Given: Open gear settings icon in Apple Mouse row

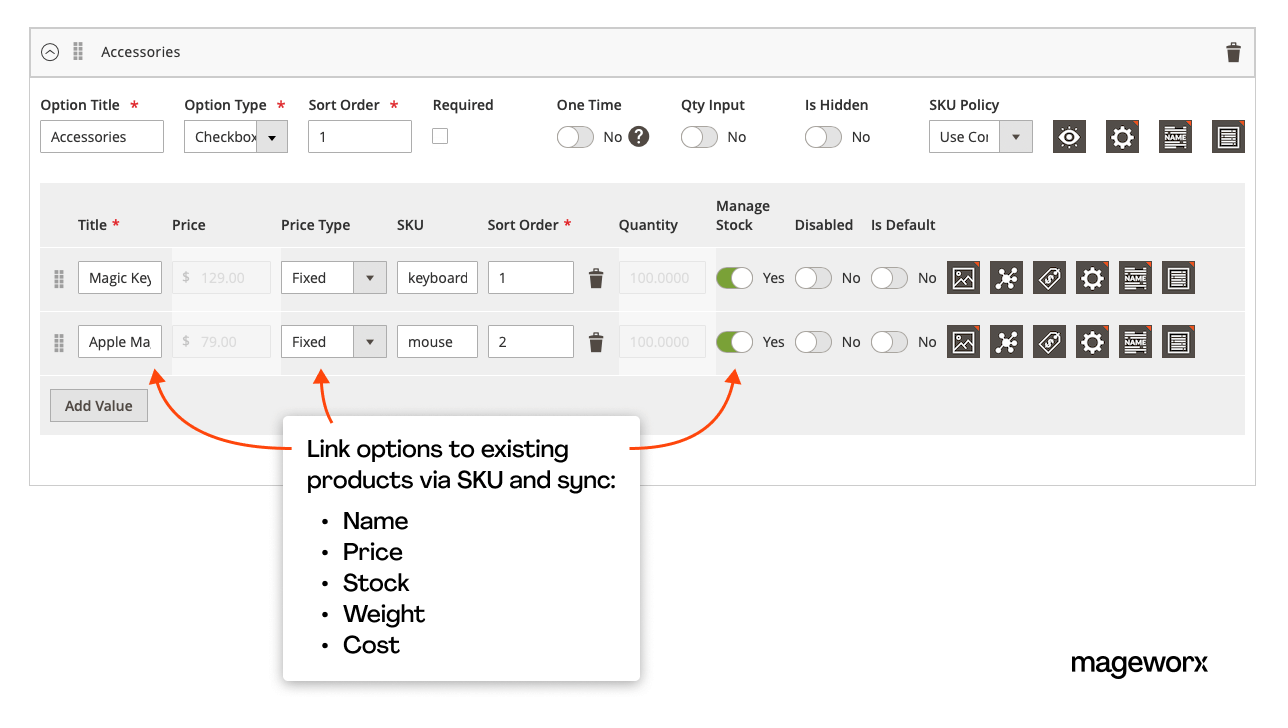Looking at the screenshot, I should pyautogui.click(x=1092, y=342).
